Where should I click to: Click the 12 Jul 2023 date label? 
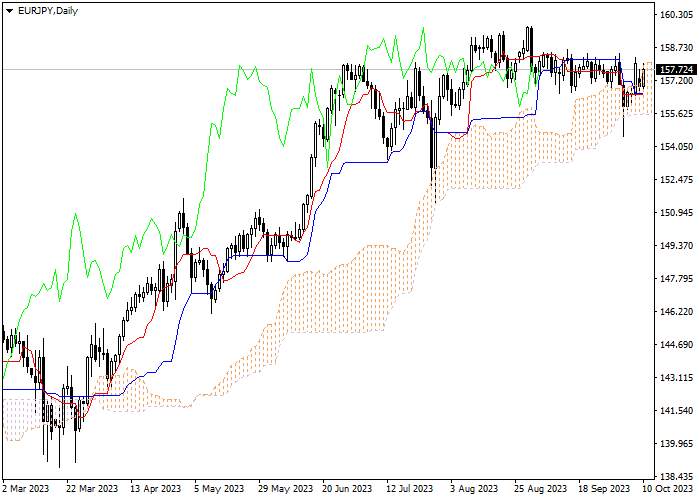pos(410,489)
